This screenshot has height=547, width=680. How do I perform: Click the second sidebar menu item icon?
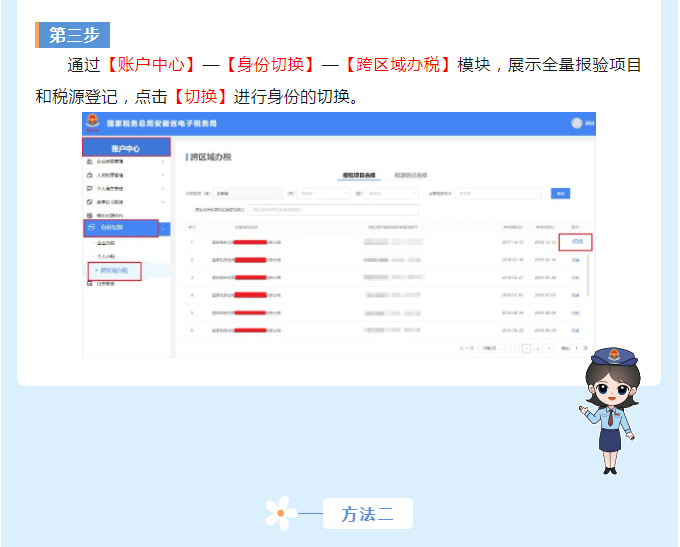[x=90, y=175]
